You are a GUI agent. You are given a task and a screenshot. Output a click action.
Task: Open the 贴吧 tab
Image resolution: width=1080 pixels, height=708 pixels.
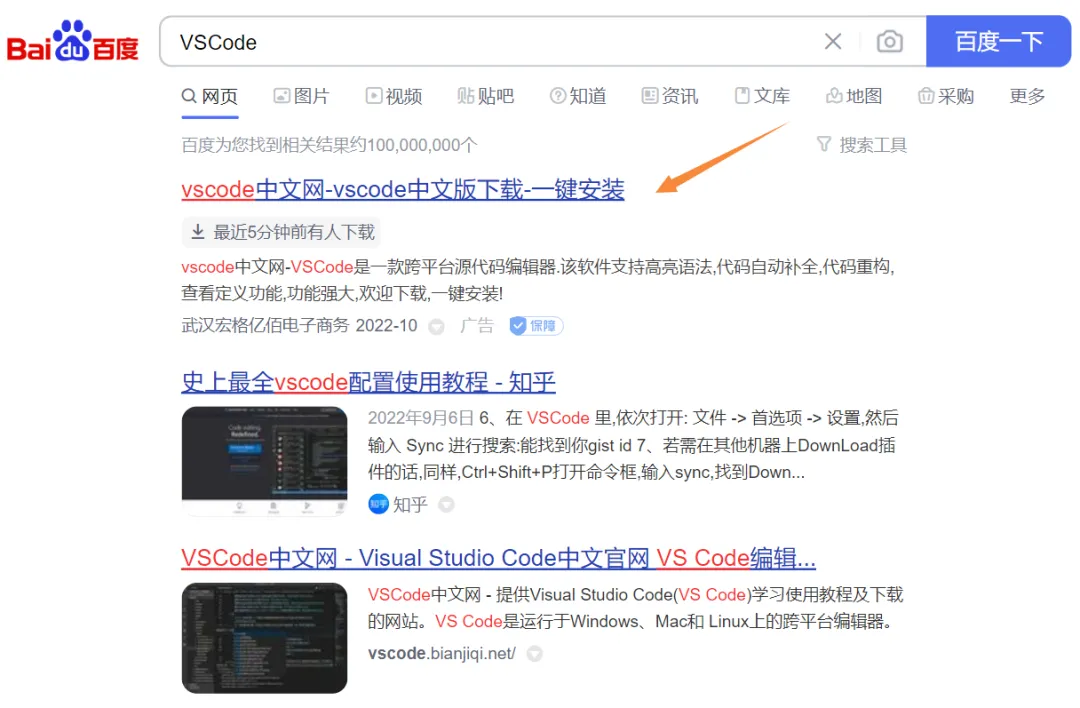pos(486,96)
